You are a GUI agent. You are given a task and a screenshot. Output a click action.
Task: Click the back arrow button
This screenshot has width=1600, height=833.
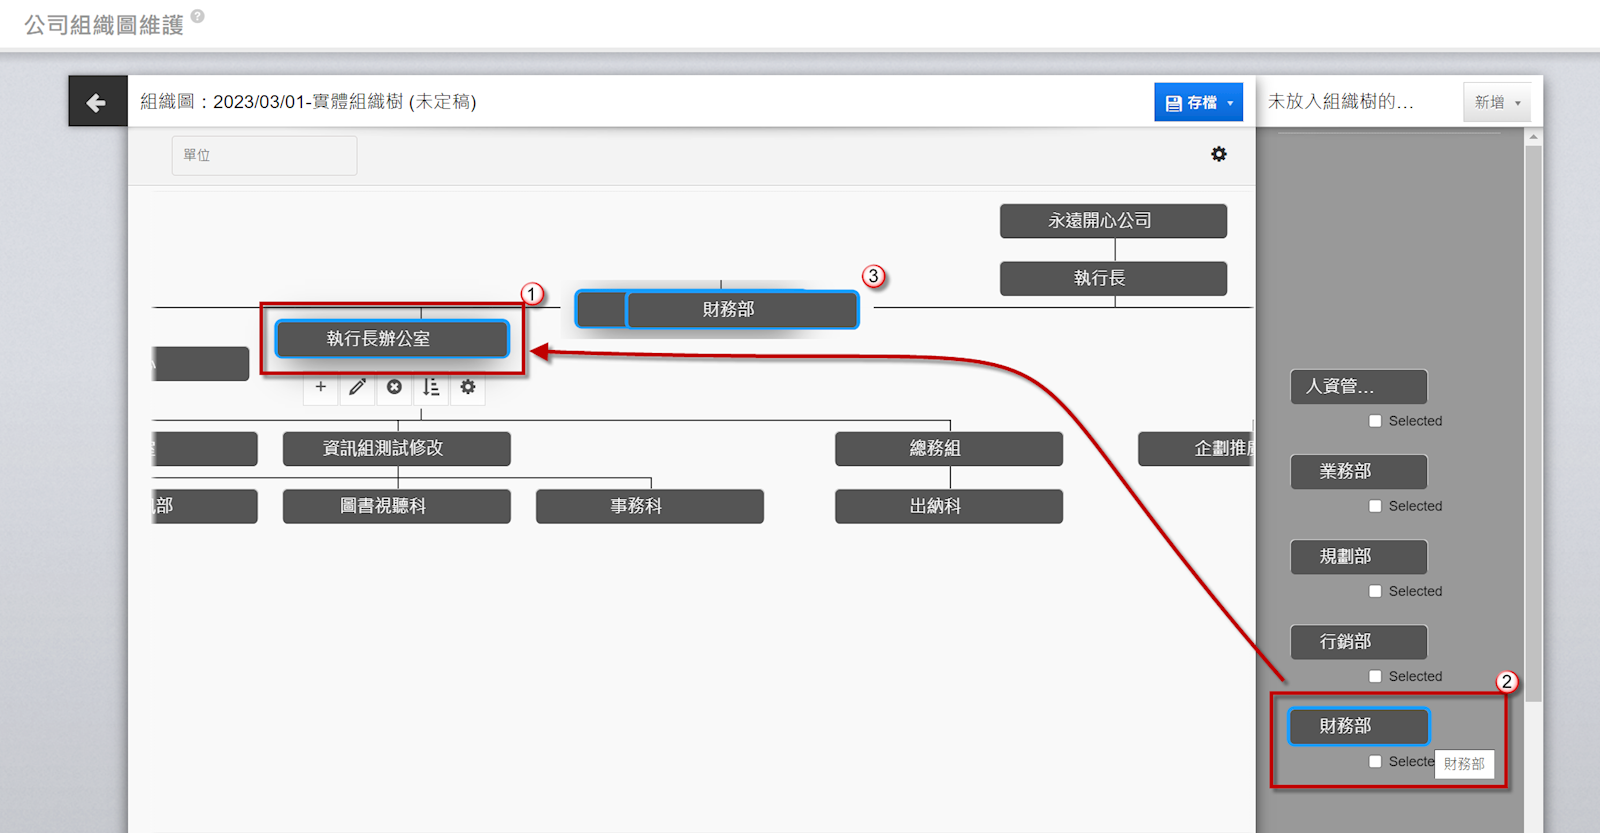tap(97, 102)
